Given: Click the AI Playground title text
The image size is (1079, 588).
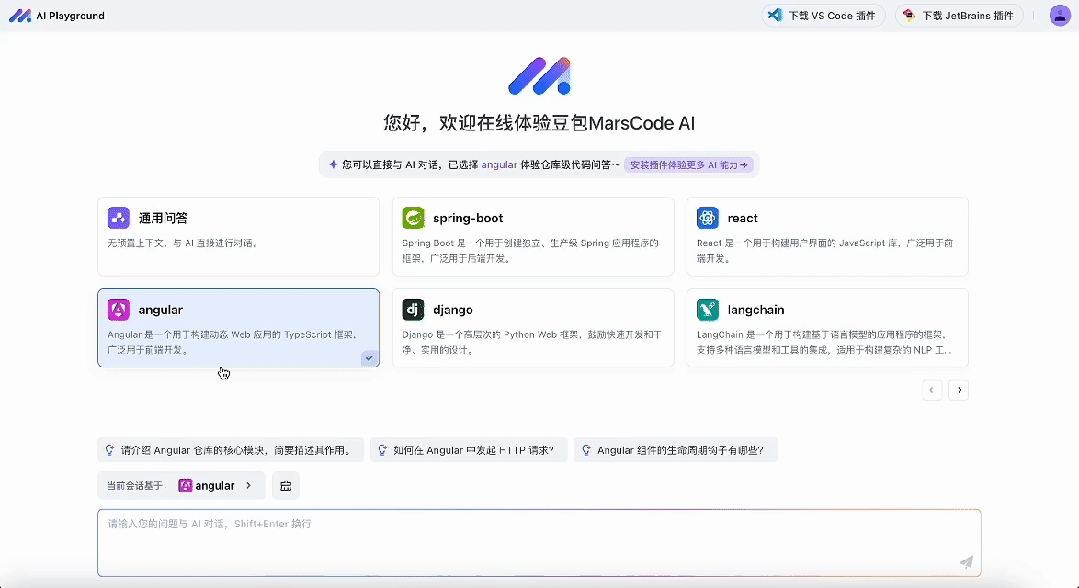Looking at the screenshot, I should [70, 15].
